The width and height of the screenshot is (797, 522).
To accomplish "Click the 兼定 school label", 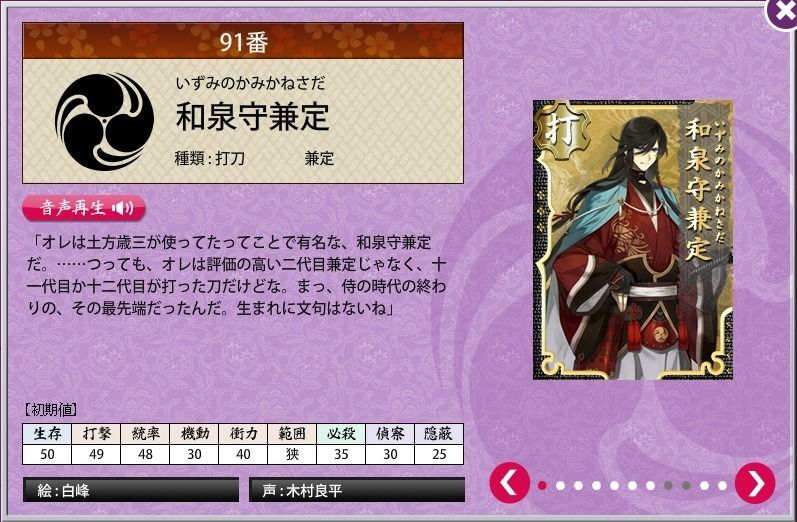I will pos(319,159).
